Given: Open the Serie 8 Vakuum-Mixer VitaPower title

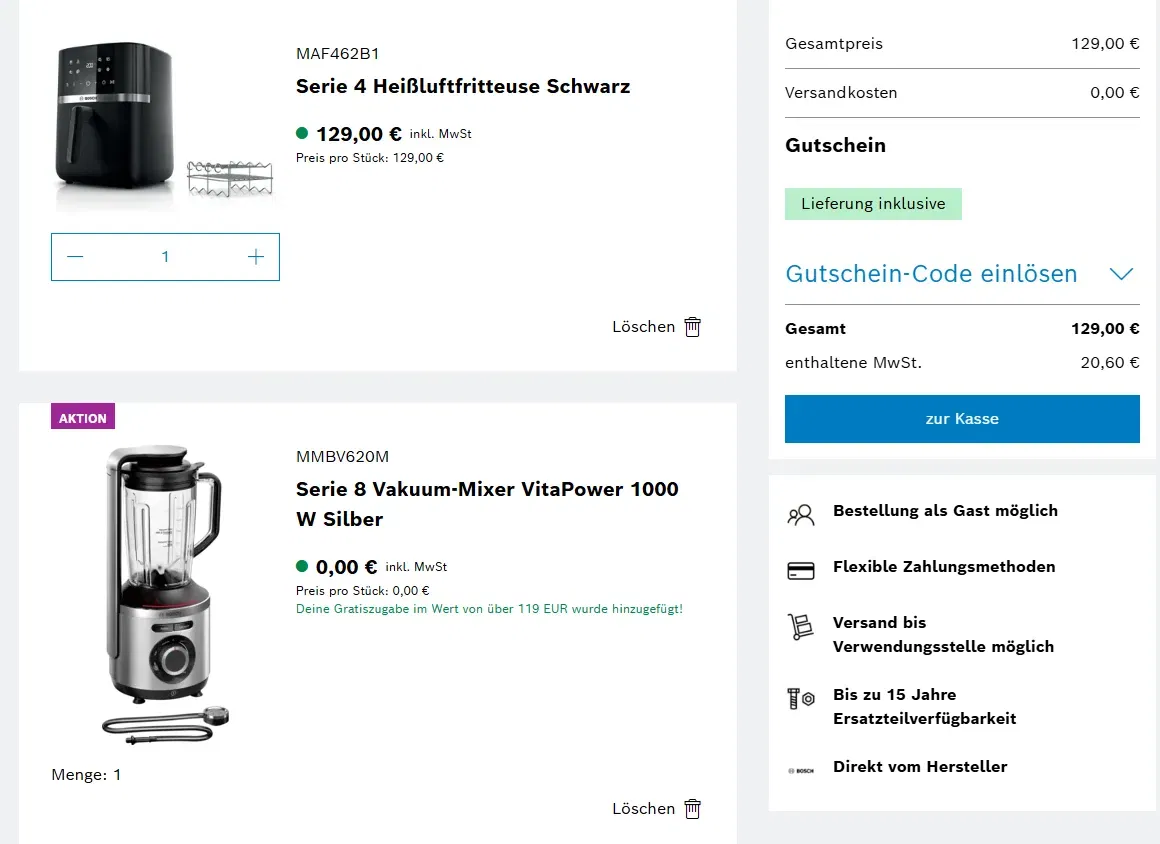Looking at the screenshot, I should click(x=487, y=503).
